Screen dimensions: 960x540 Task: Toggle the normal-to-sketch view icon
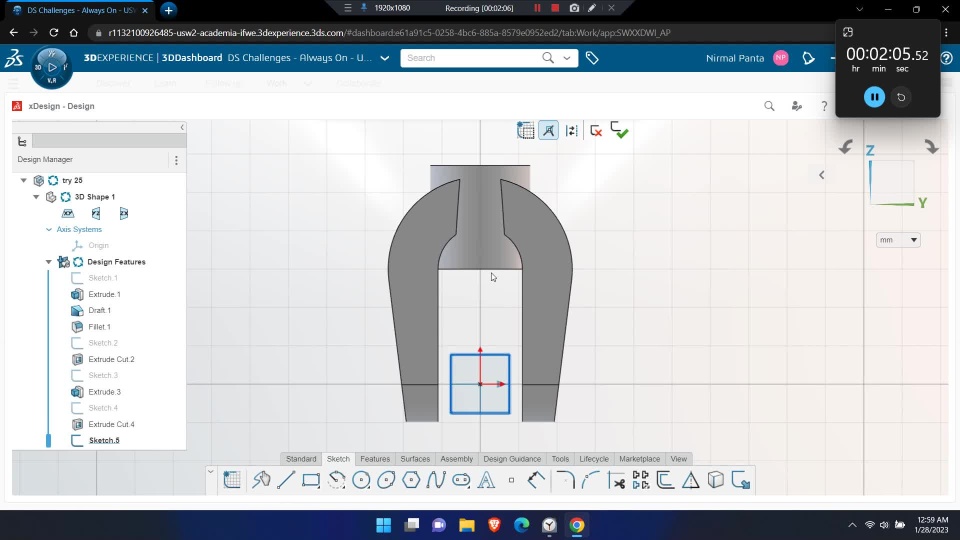click(549, 130)
